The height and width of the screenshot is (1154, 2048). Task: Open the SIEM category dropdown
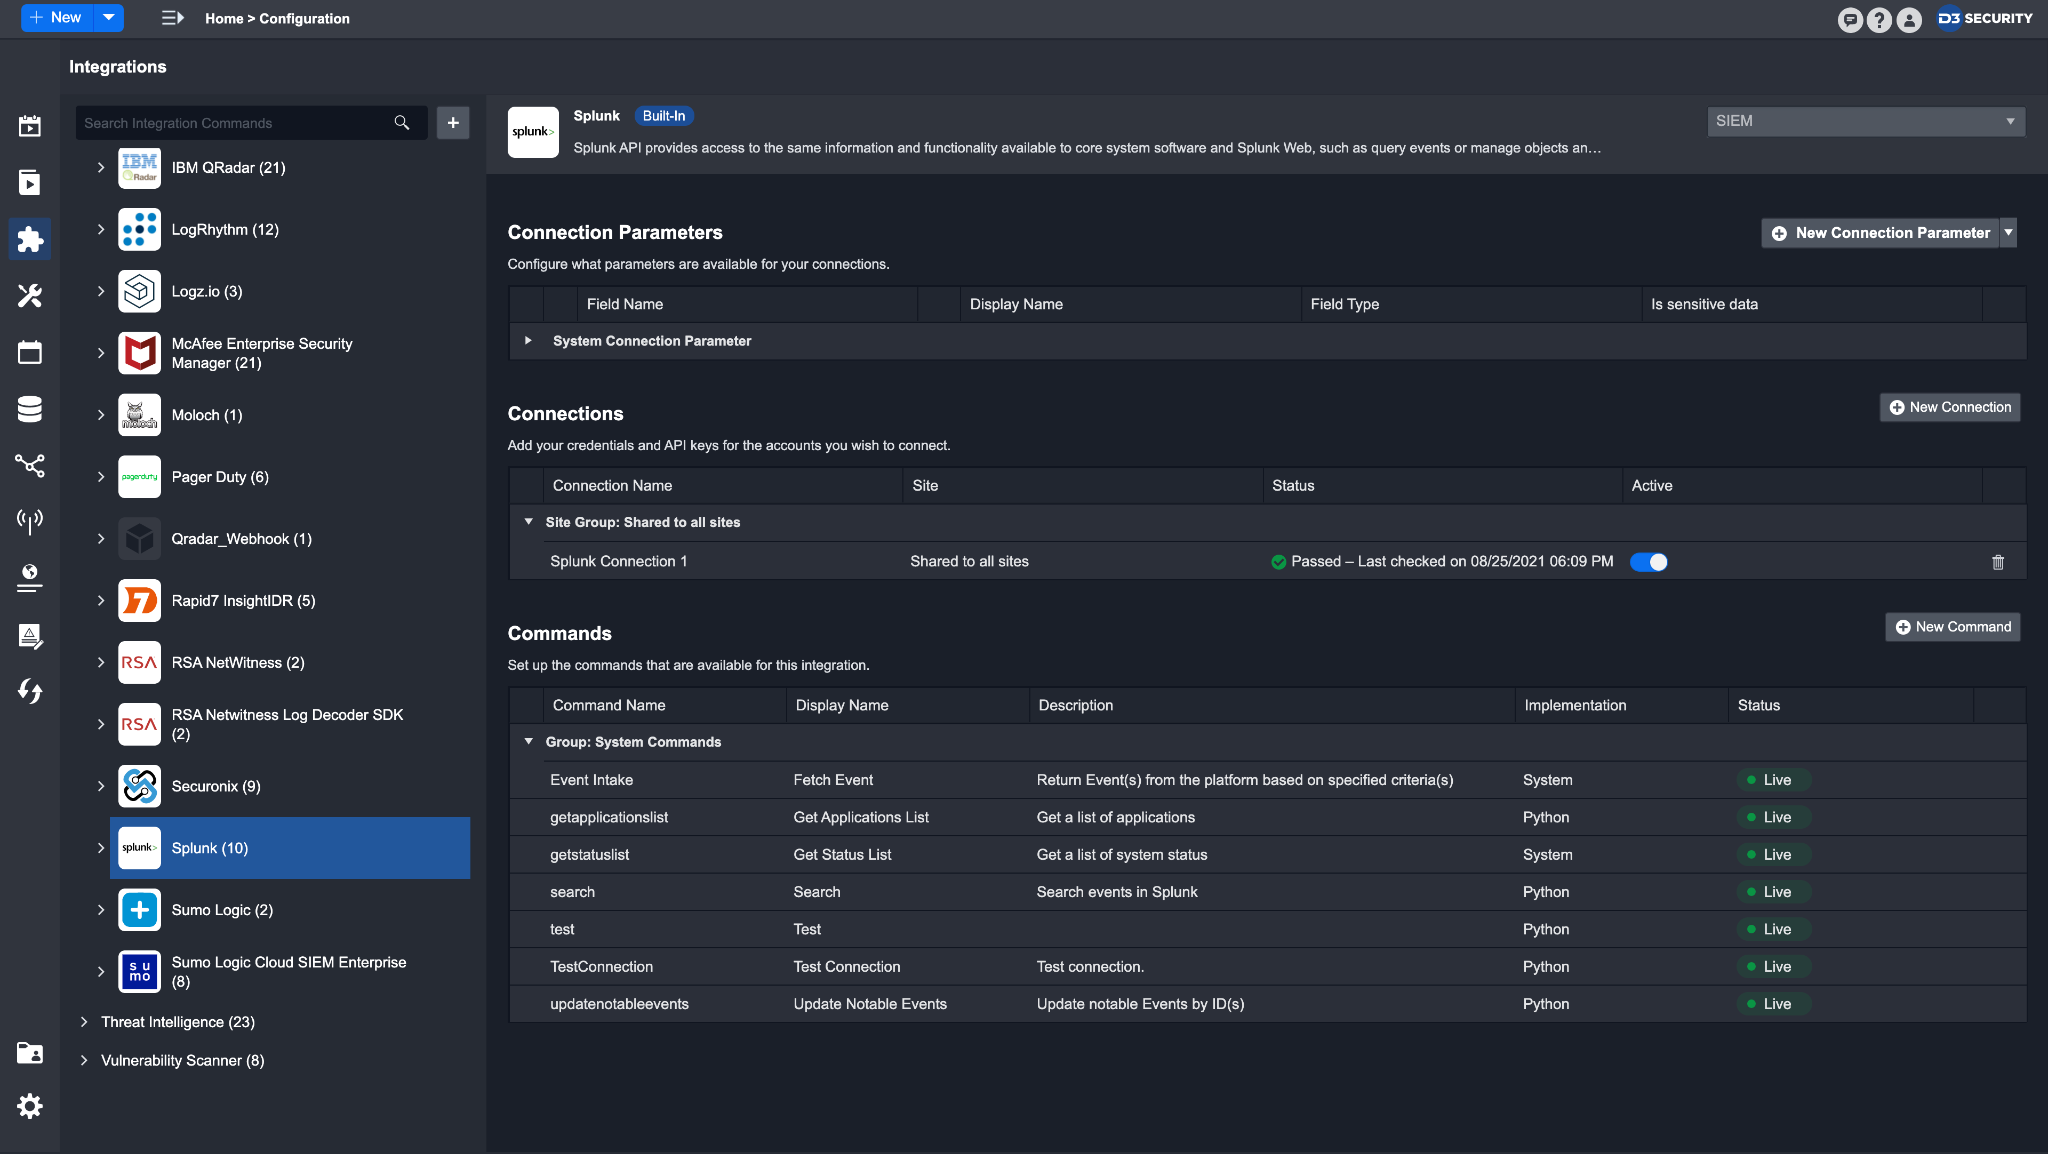(x=1865, y=121)
